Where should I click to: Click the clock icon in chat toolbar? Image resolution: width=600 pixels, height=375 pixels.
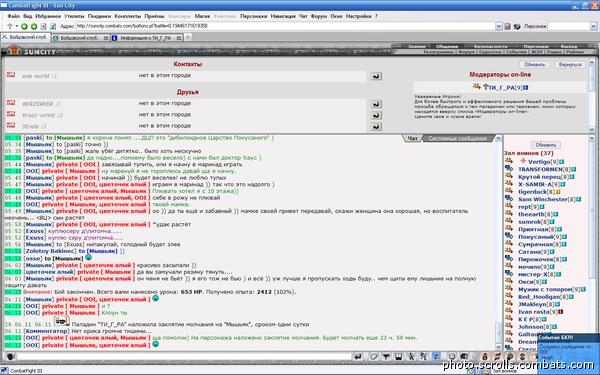(452, 357)
